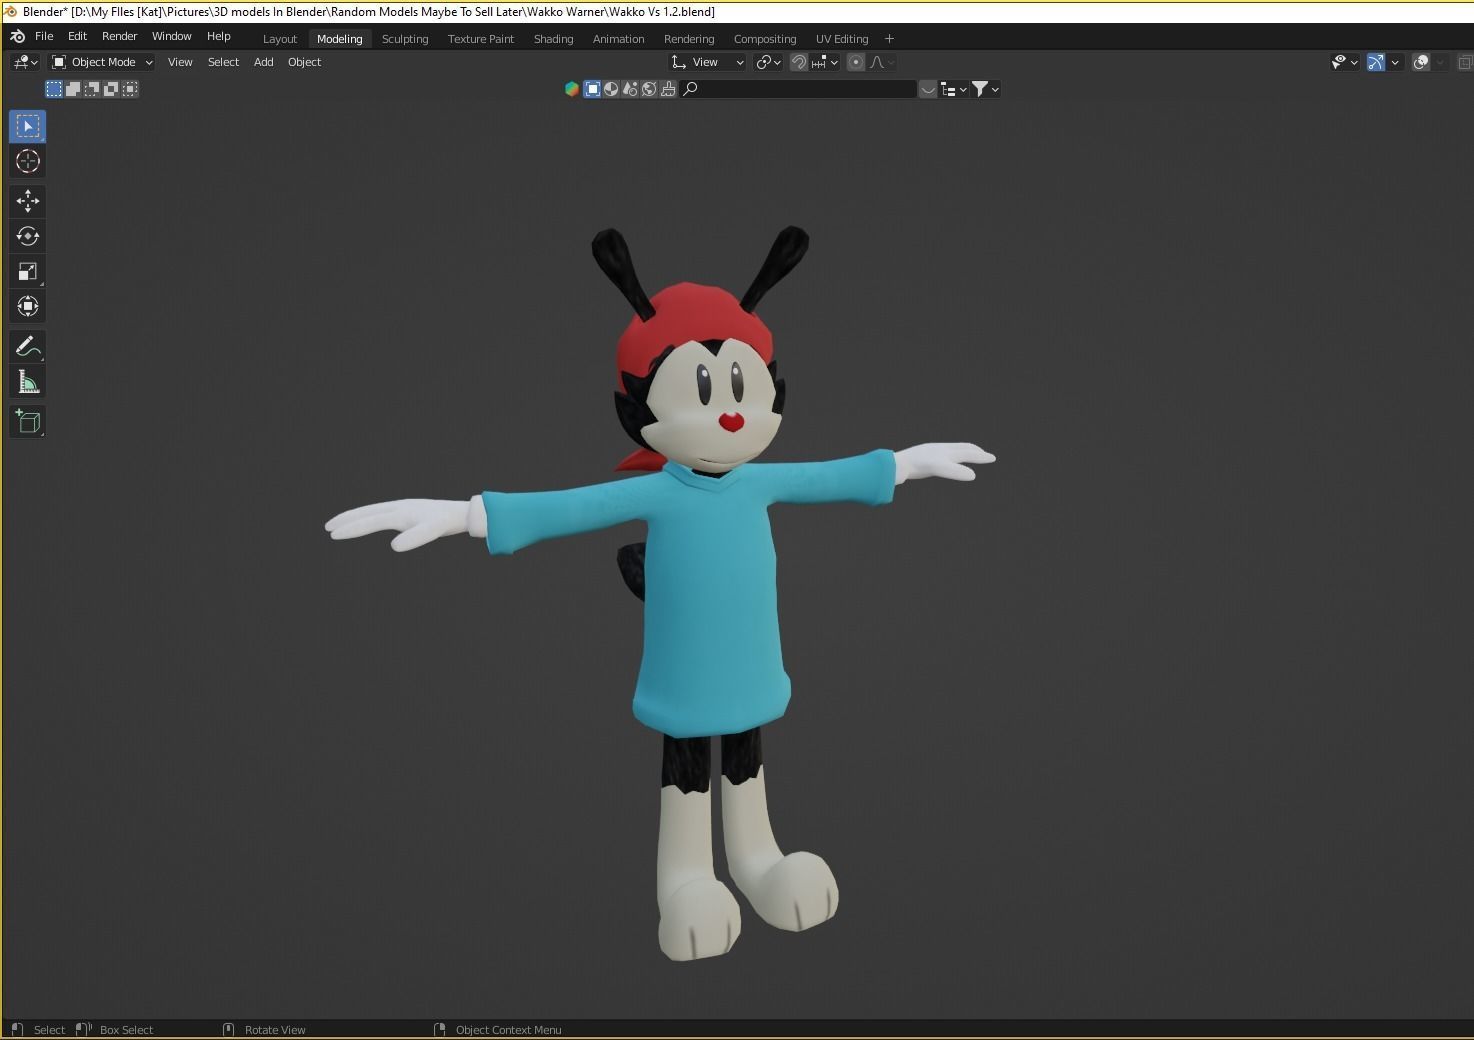The width and height of the screenshot is (1474, 1040).
Task: Switch to the Rendering workspace tab
Action: 689,39
